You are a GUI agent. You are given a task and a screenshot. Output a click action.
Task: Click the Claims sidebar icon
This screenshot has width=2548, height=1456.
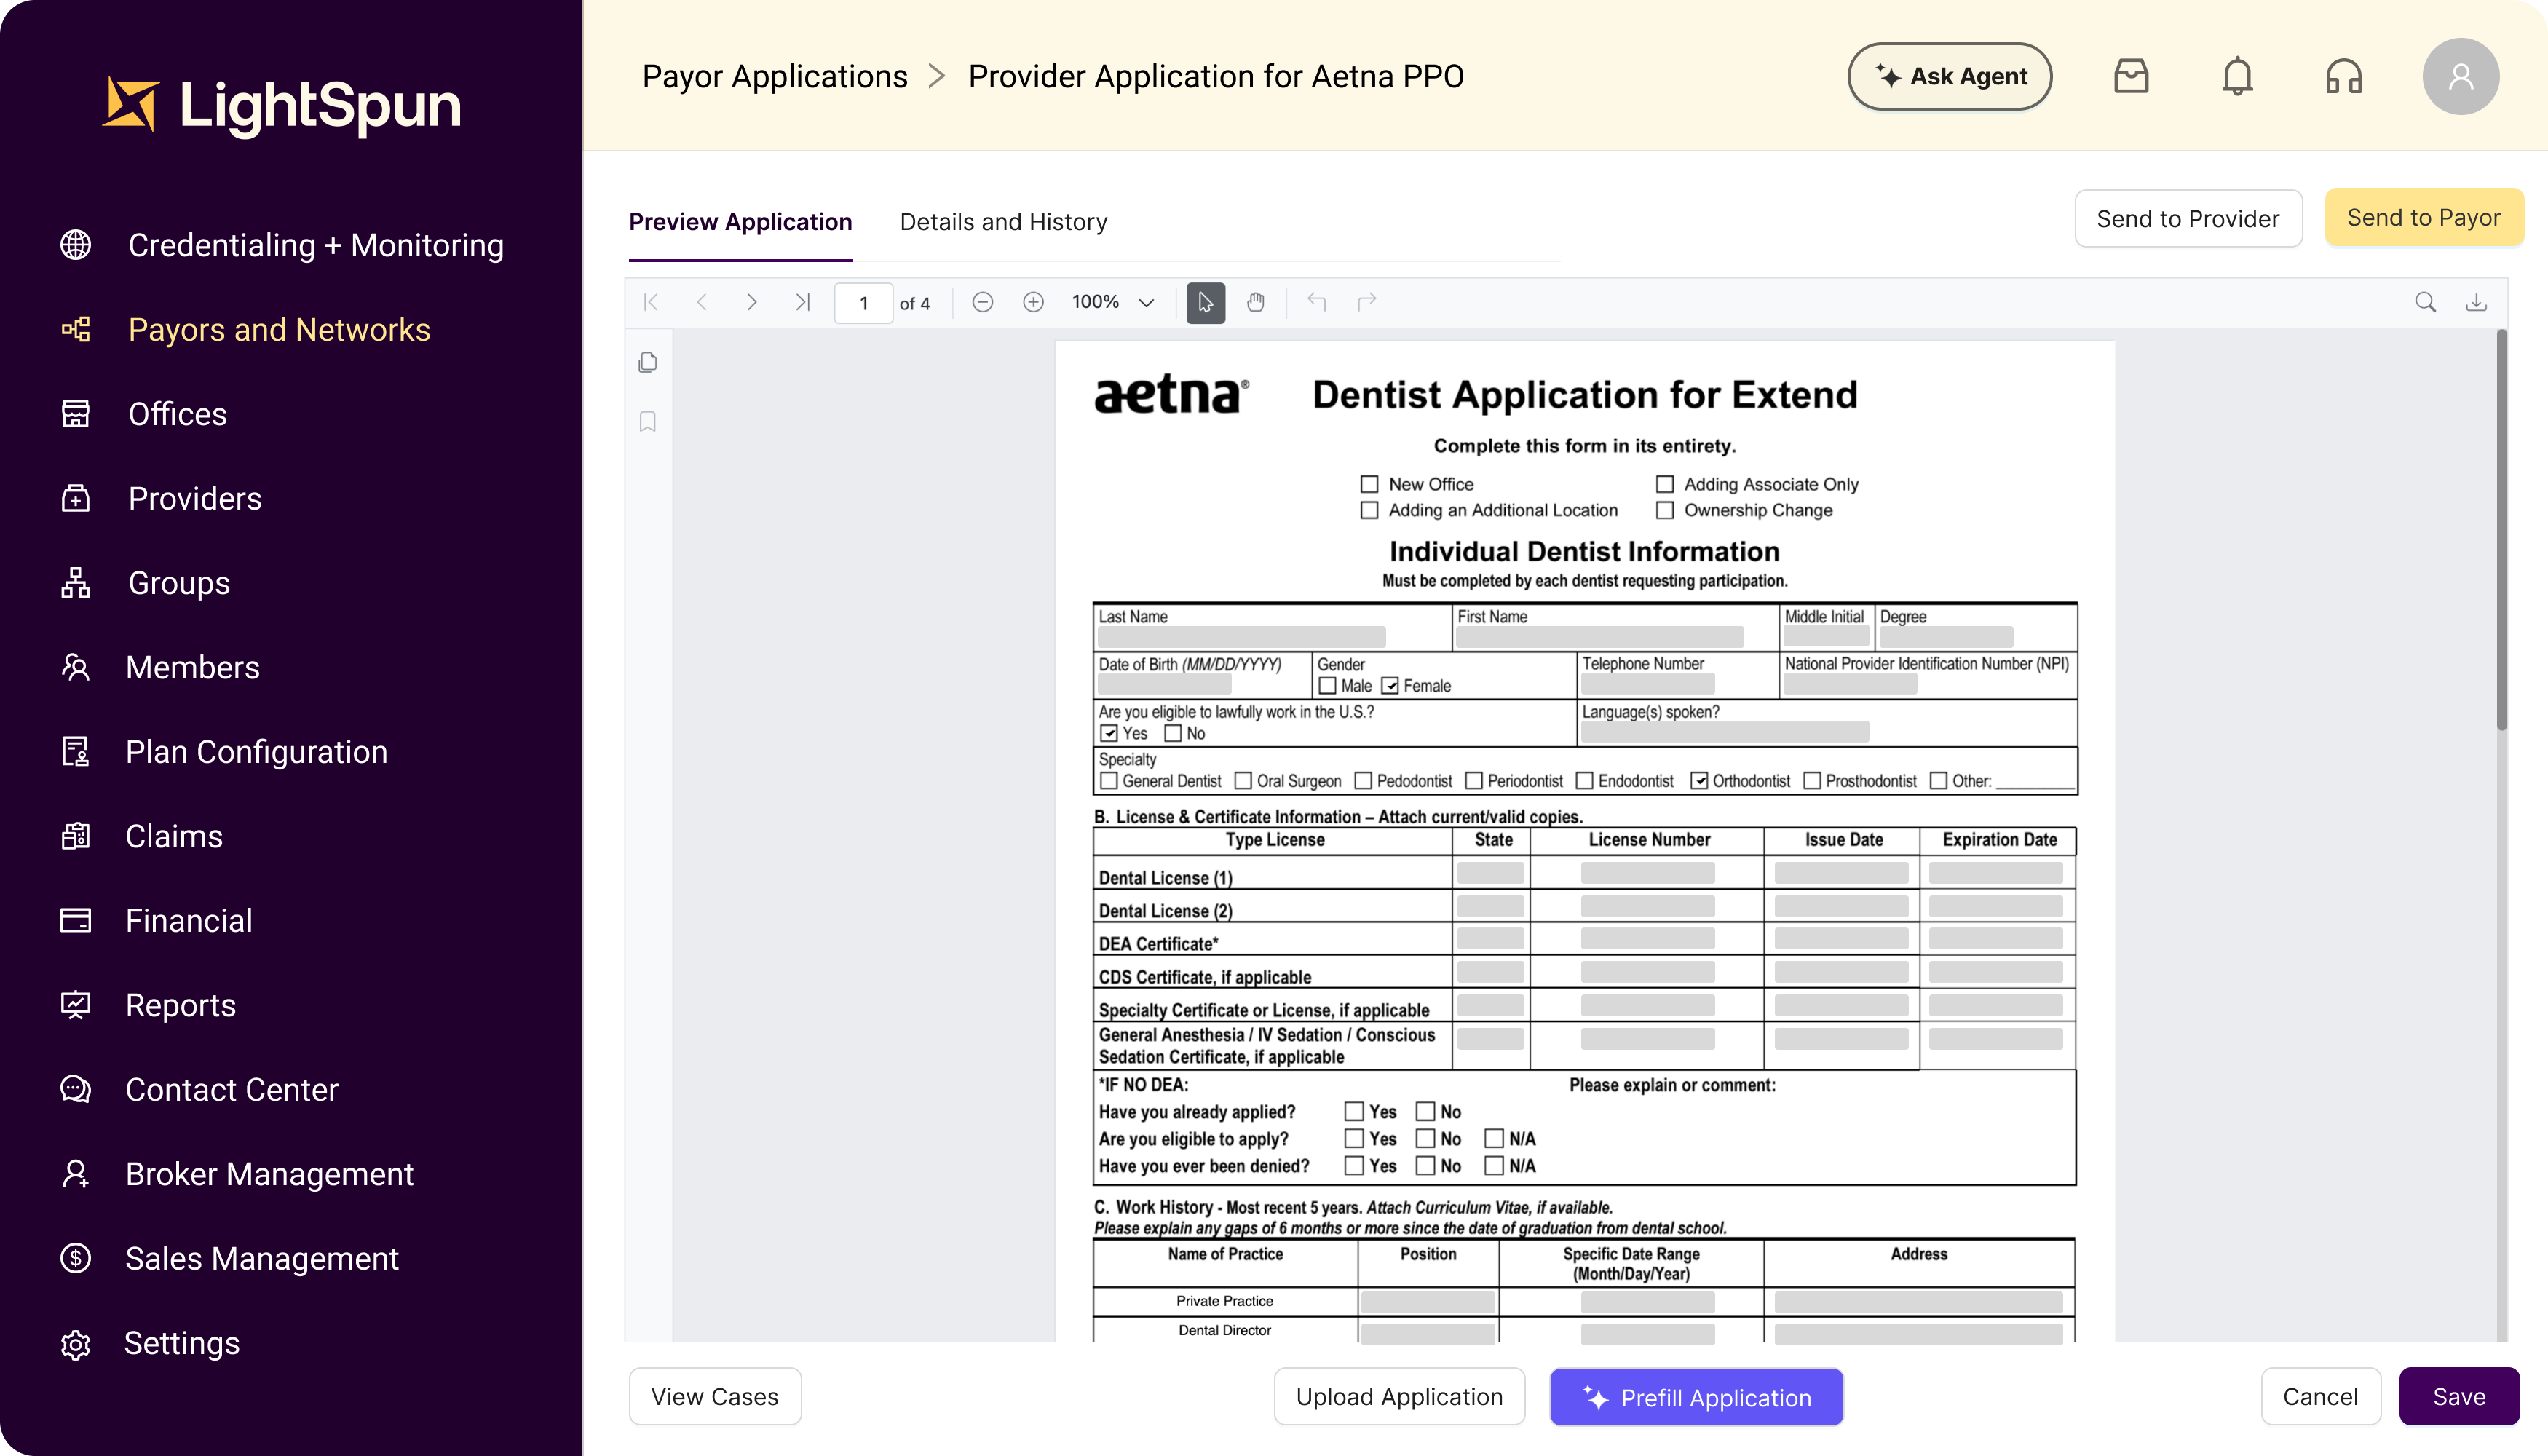coord(76,836)
